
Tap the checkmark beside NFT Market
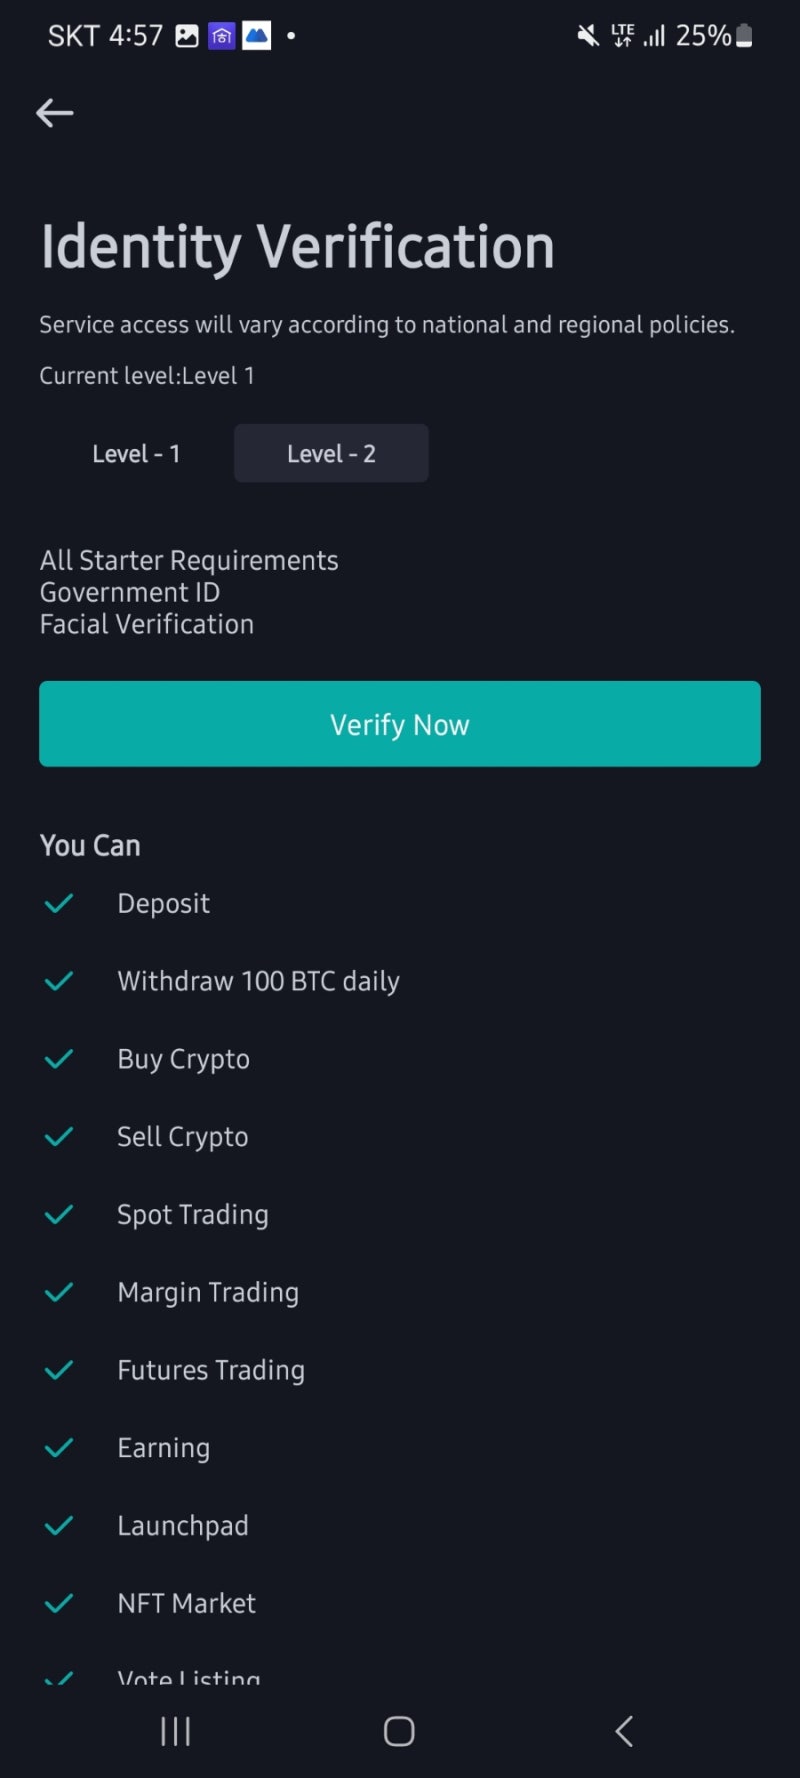(59, 1604)
